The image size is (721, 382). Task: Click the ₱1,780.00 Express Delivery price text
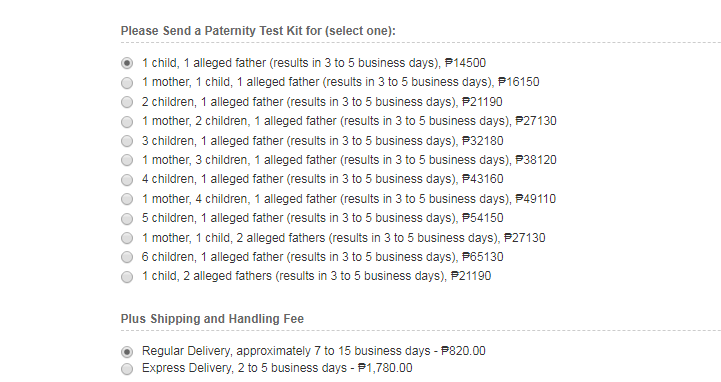coord(385,368)
